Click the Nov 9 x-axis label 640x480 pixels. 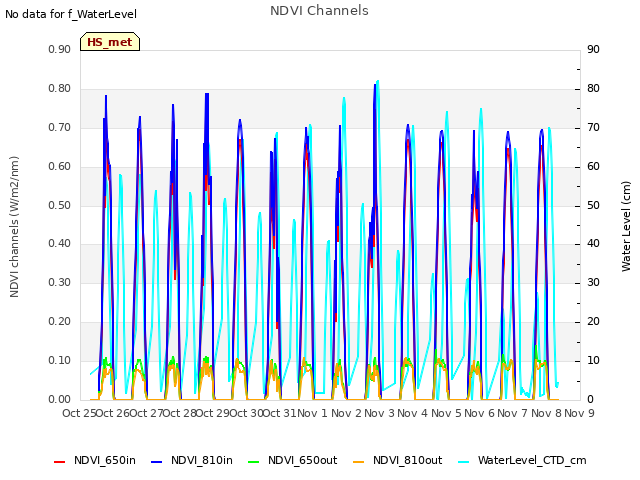(579, 413)
